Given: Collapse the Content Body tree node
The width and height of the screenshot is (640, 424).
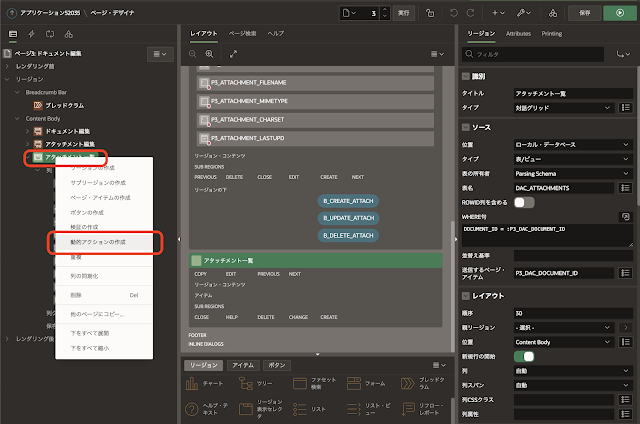Looking at the screenshot, I should coord(17,118).
